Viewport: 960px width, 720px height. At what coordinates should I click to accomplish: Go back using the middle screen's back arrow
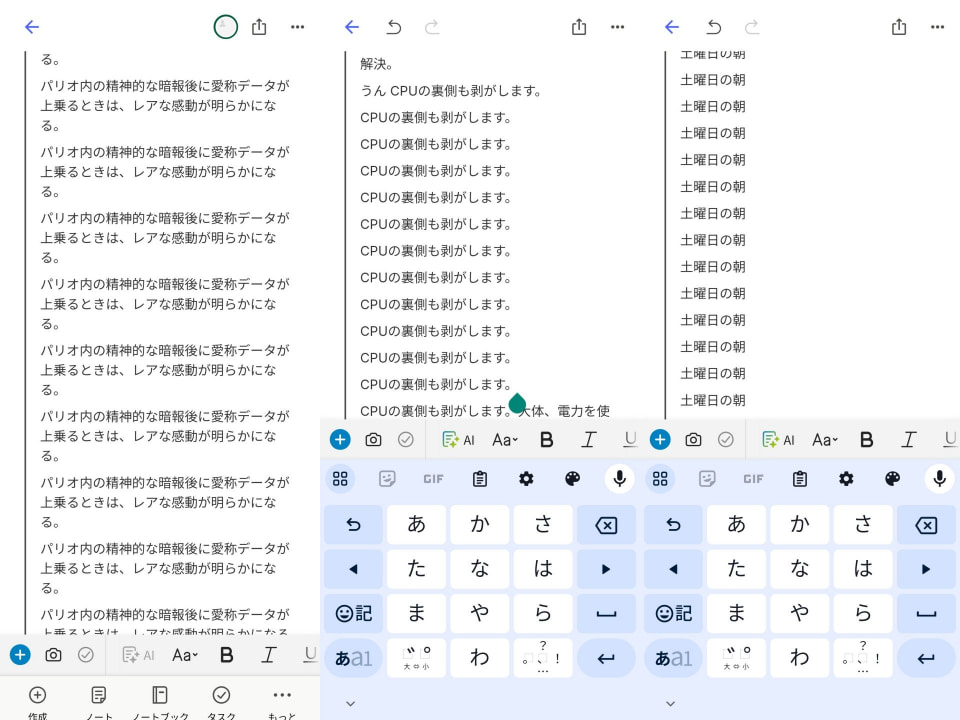coord(352,27)
